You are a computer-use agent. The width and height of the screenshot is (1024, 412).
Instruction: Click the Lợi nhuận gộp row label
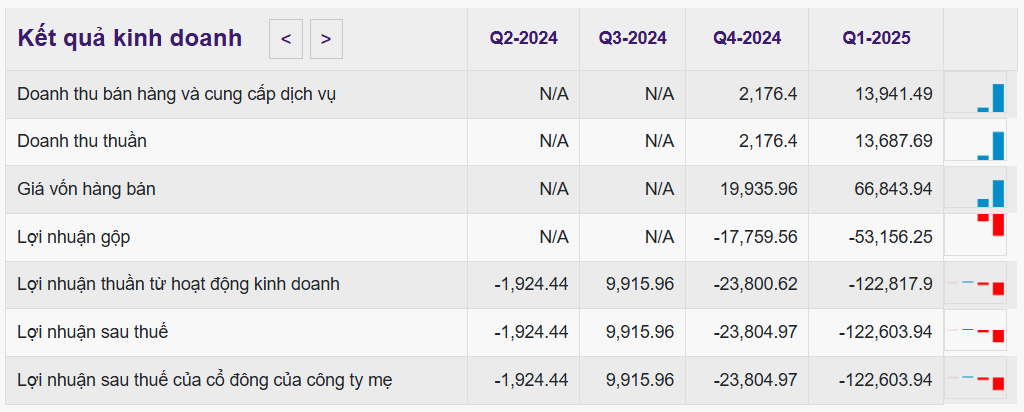click(x=74, y=237)
